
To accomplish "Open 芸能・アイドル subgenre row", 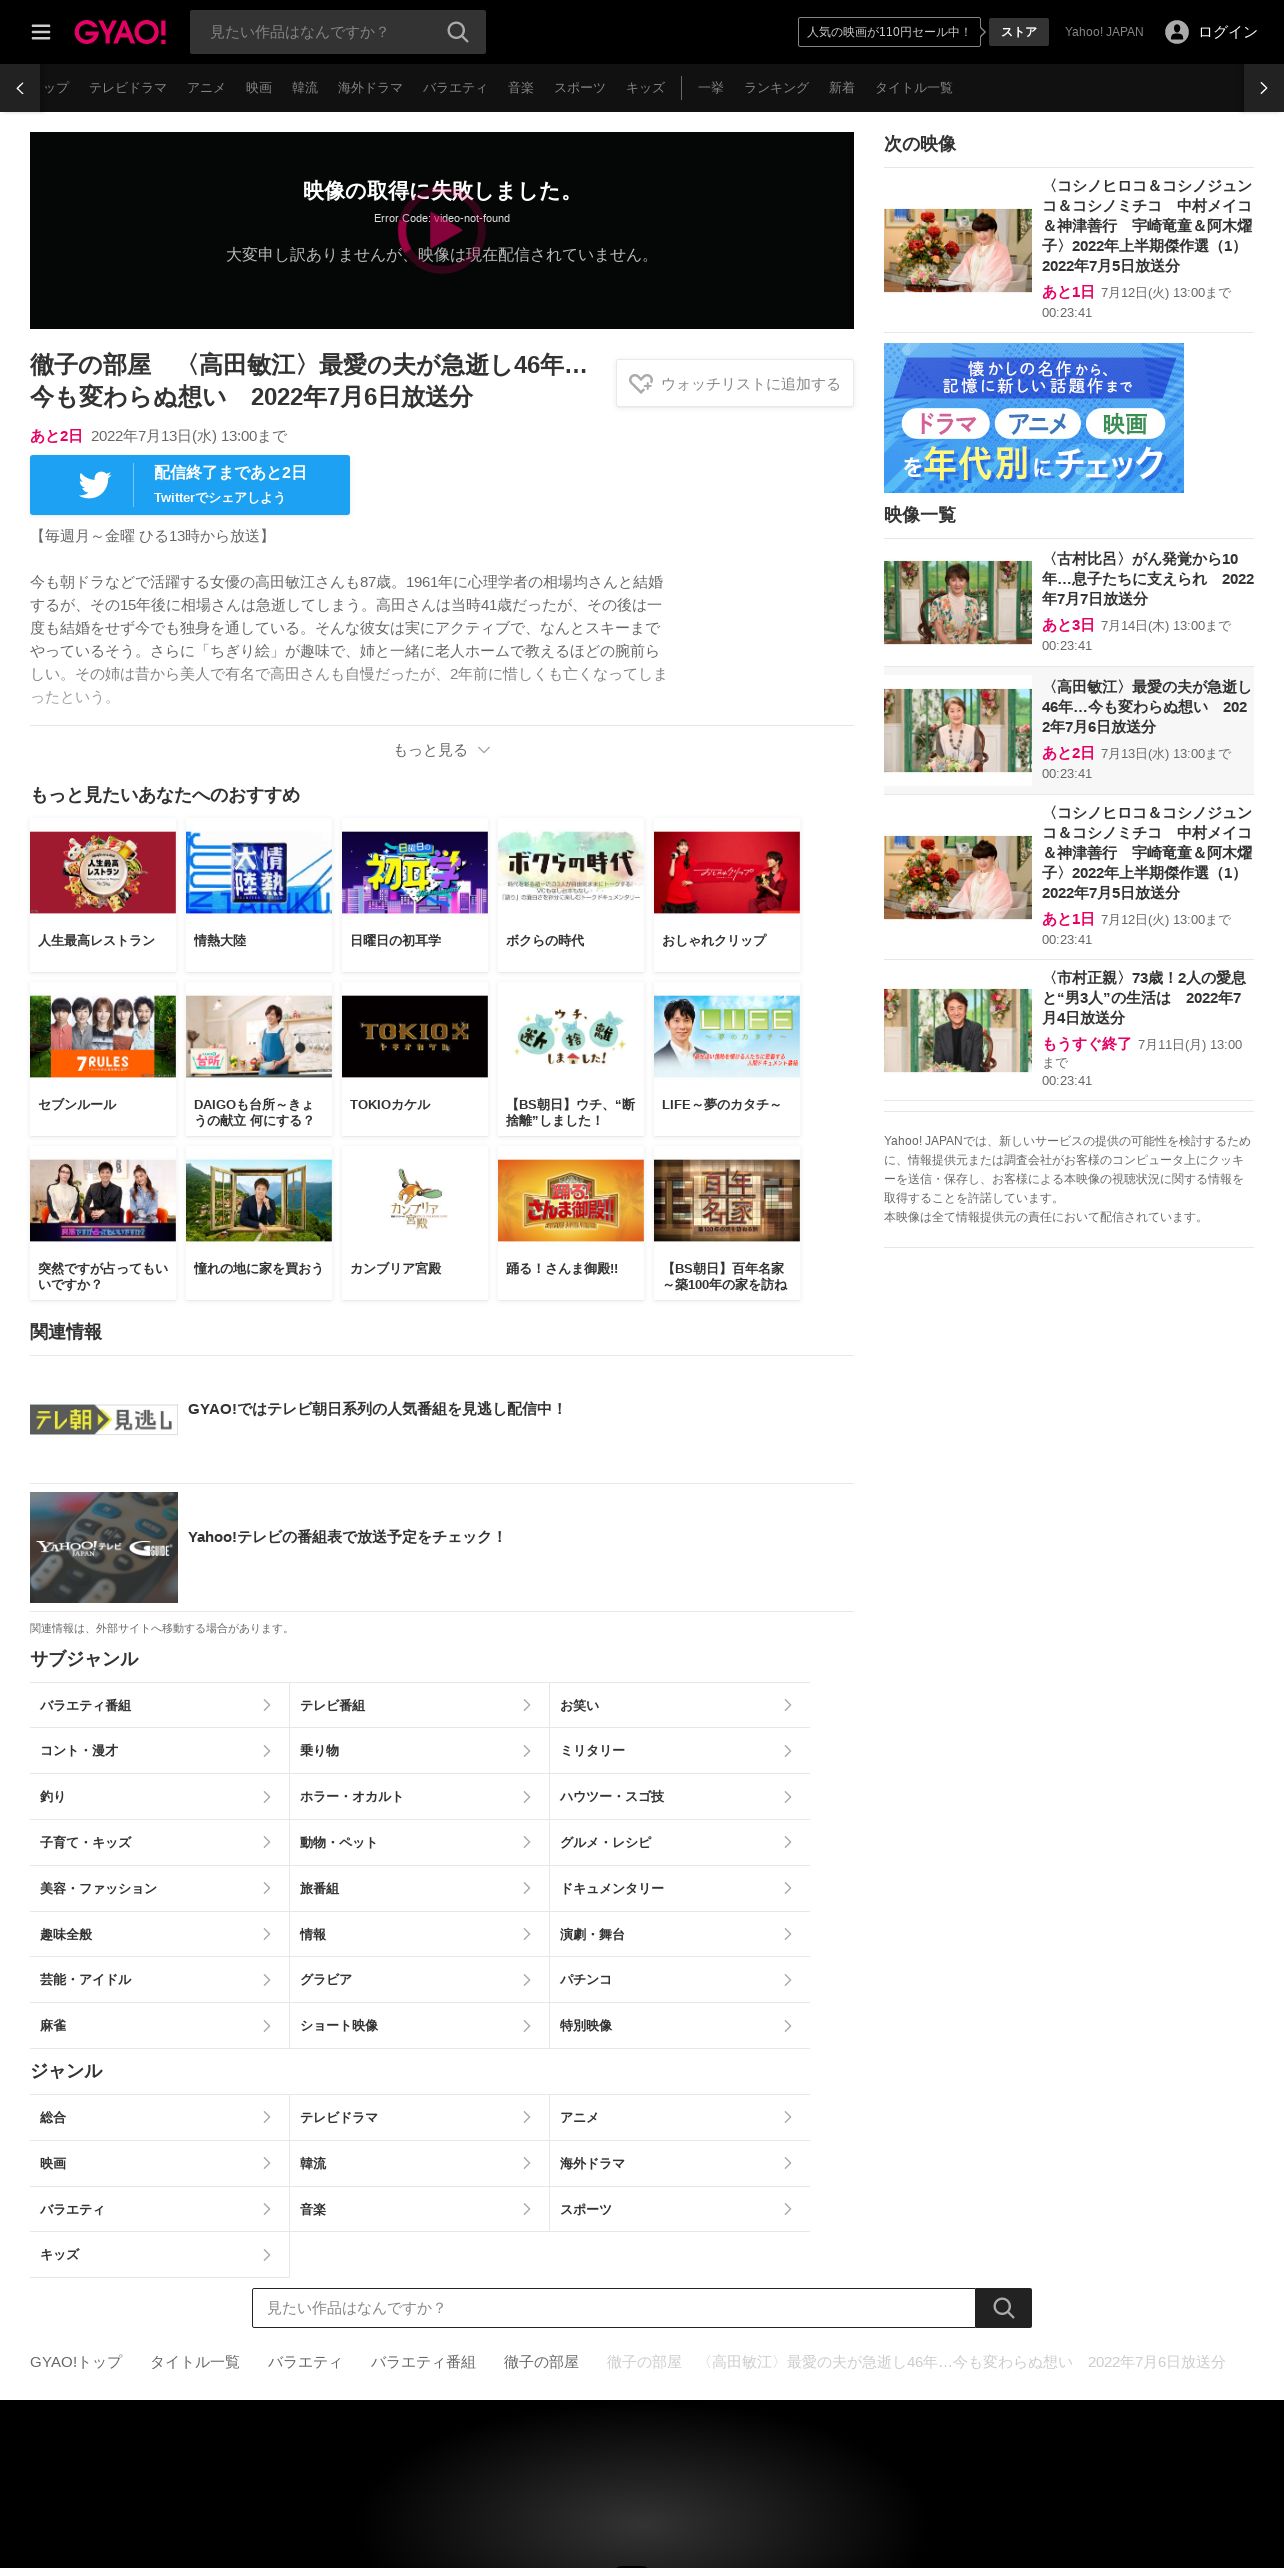I will pyautogui.click(x=159, y=1980).
